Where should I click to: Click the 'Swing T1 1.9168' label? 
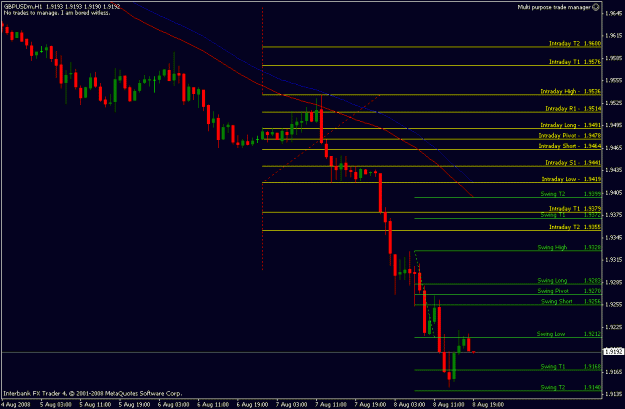(x=571, y=367)
